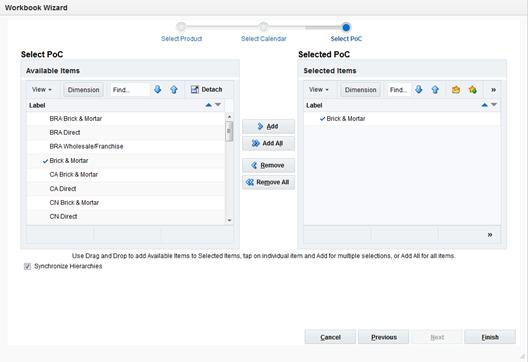This screenshot has width=528, height=362.
Task: Click the Find field in Selected Items
Action: (399, 90)
